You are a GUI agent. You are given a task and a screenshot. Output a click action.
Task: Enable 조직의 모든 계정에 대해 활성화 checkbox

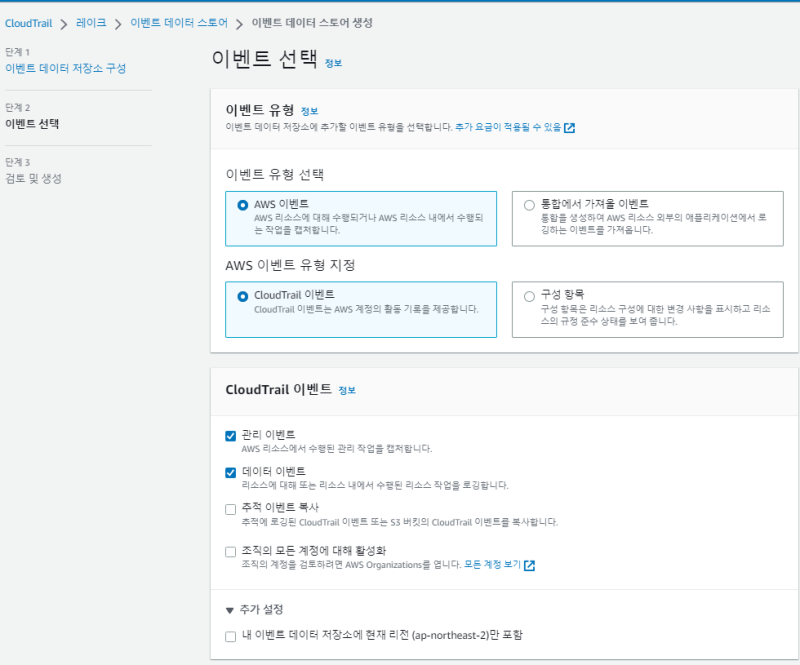pos(231,551)
